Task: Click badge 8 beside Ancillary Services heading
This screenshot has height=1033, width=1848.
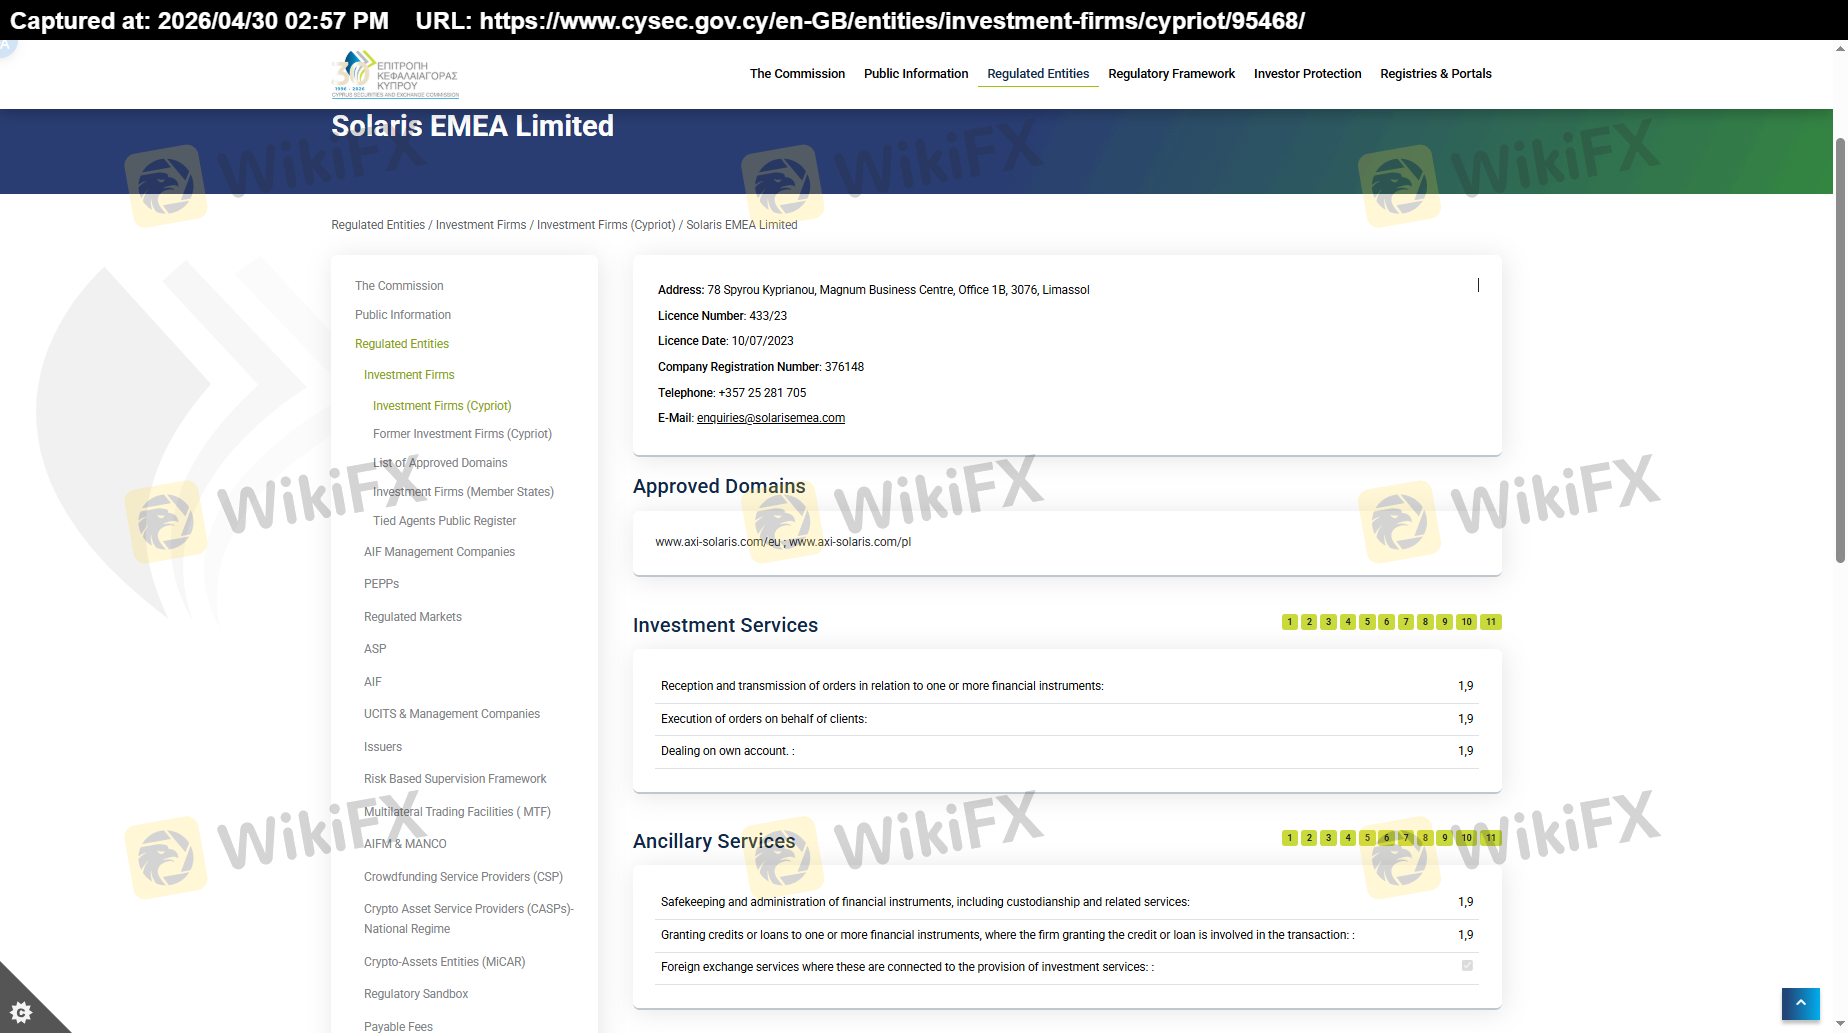Action: pyautogui.click(x=1425, y=838)
